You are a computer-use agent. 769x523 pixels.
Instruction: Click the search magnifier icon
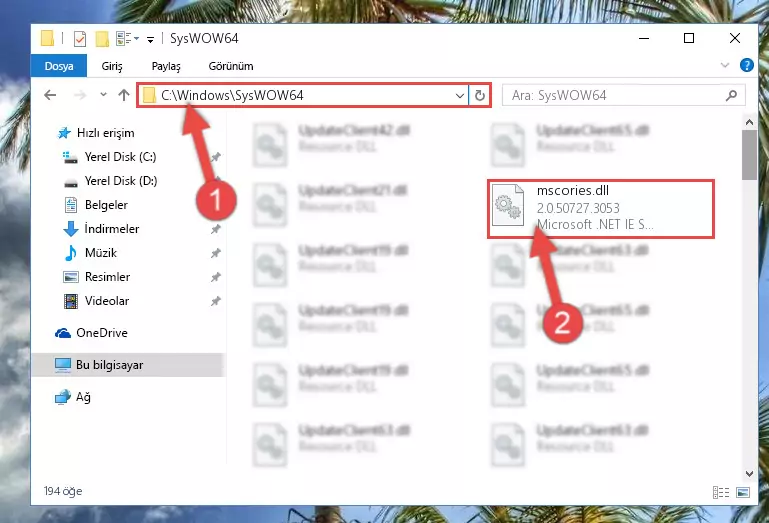731,95
